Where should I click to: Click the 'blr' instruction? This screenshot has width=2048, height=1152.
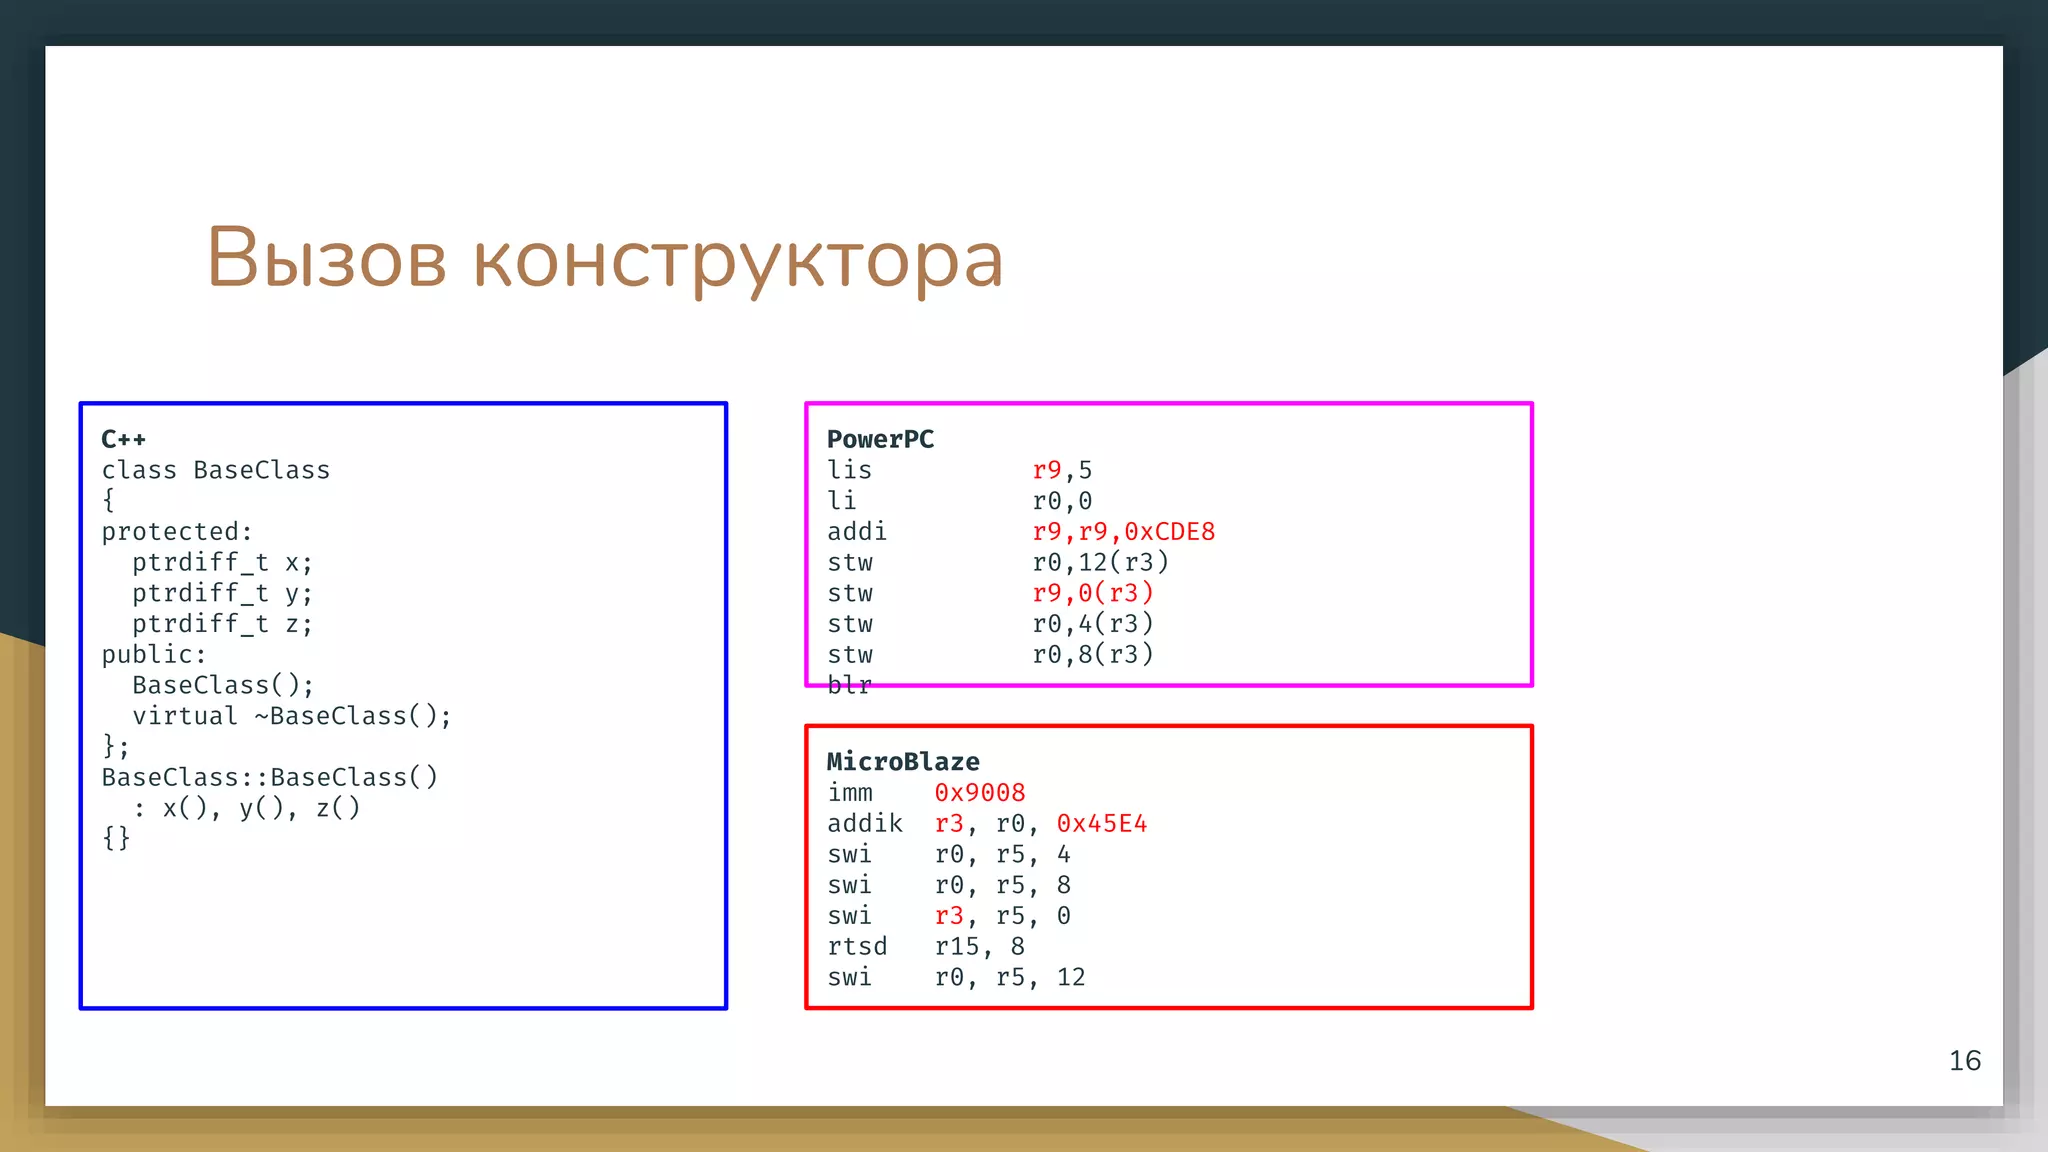coord(850,686)
